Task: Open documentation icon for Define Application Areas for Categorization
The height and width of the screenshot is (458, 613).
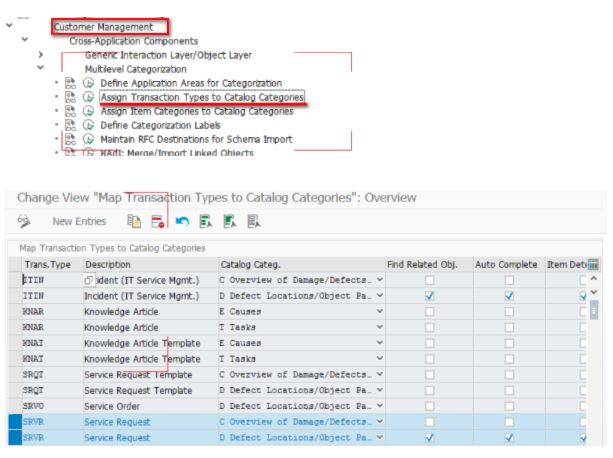Action: [x=70, y=83]
